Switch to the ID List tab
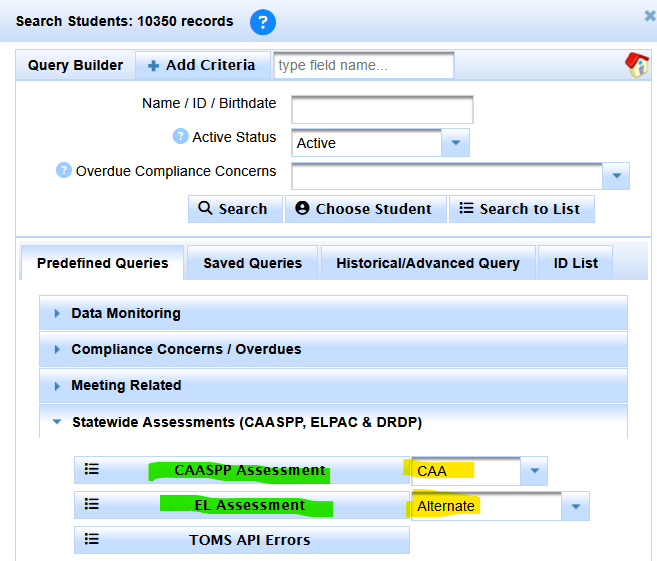The height and width of the screenshot is (561, 657). coord(575,263)
